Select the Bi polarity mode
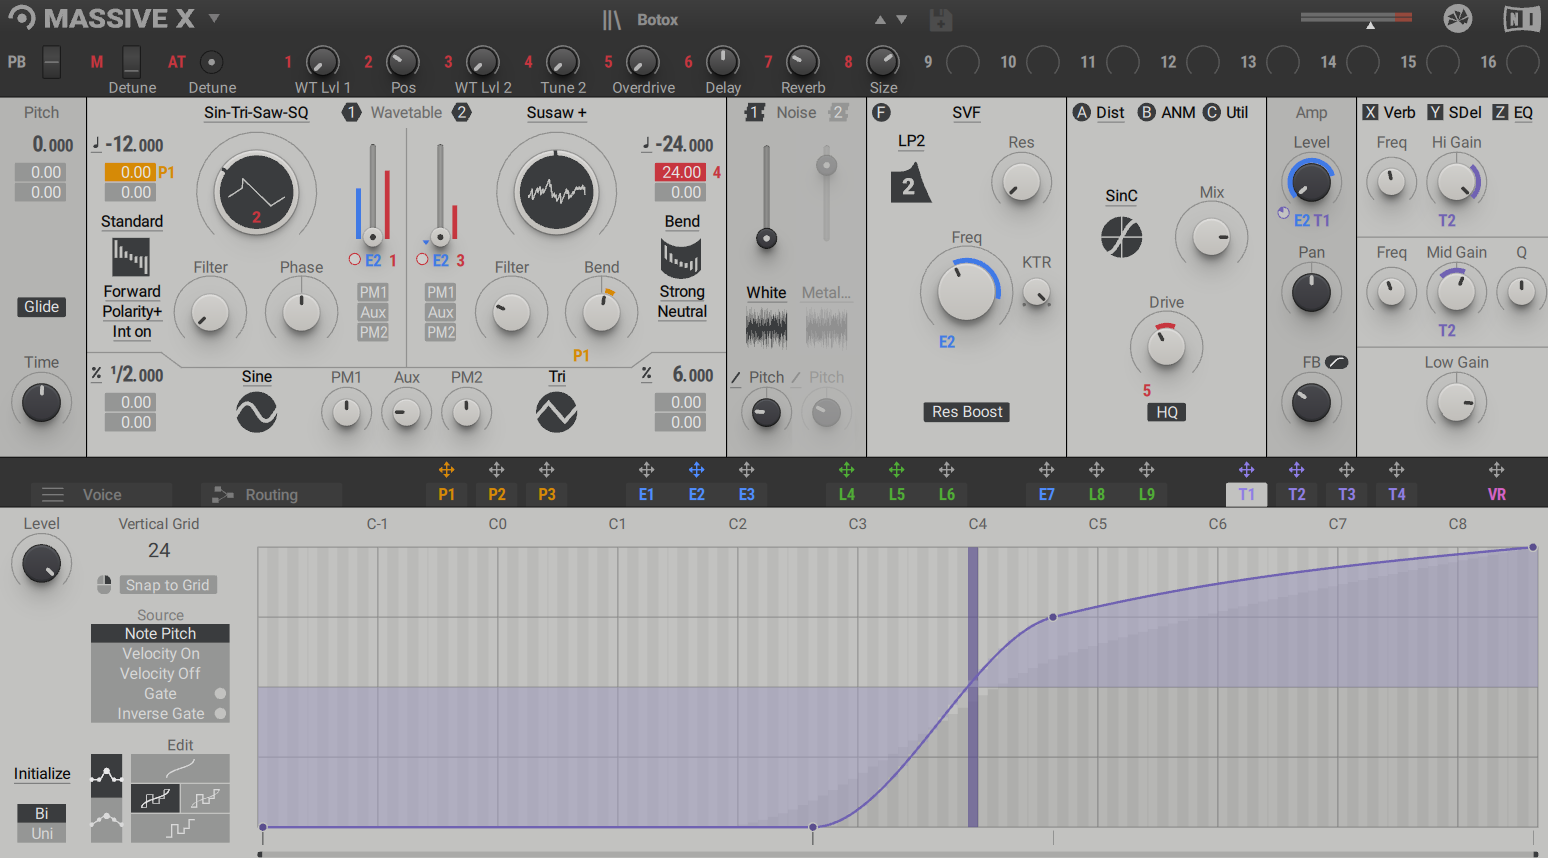1548x858 pixels. click(42, 814)
